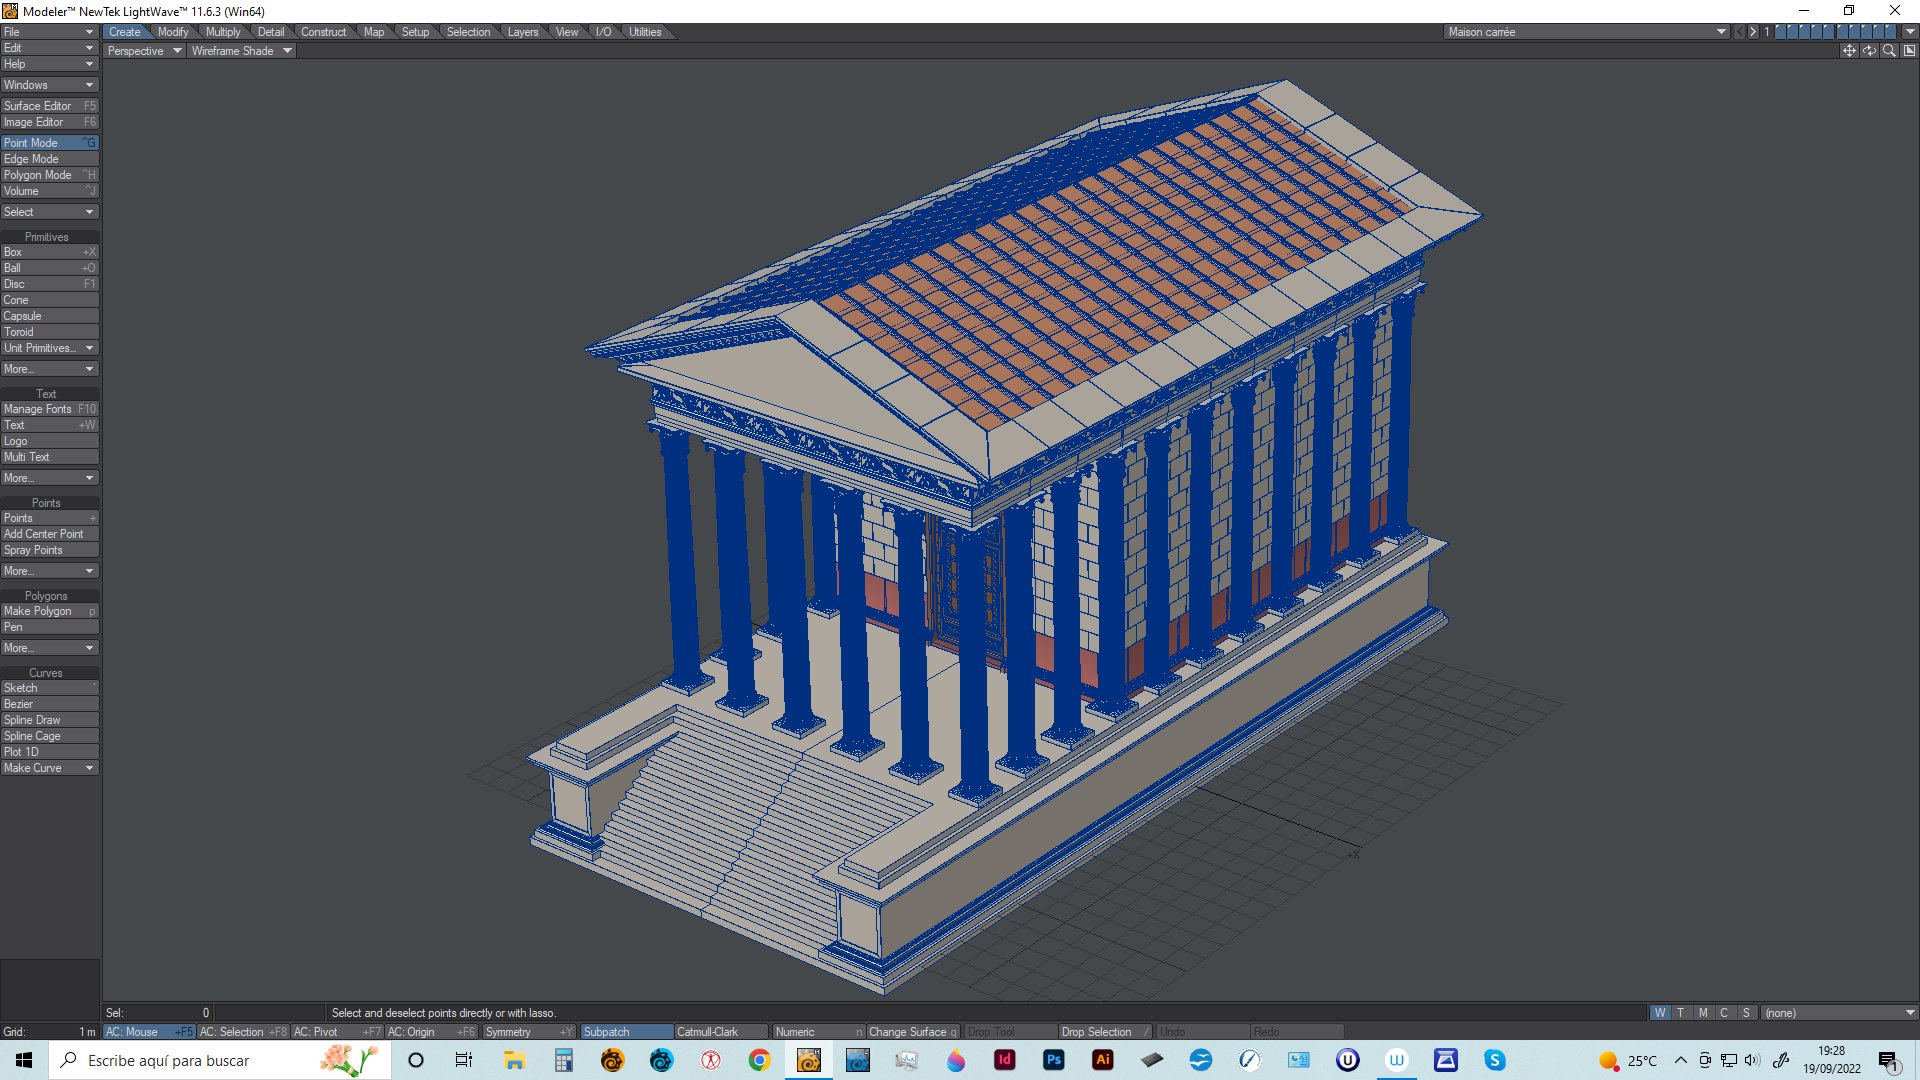Viewport: 1920px width, 1080px height.
Task: Click the viewport Zoom magnifier icon
Action: coord(1889,51)
